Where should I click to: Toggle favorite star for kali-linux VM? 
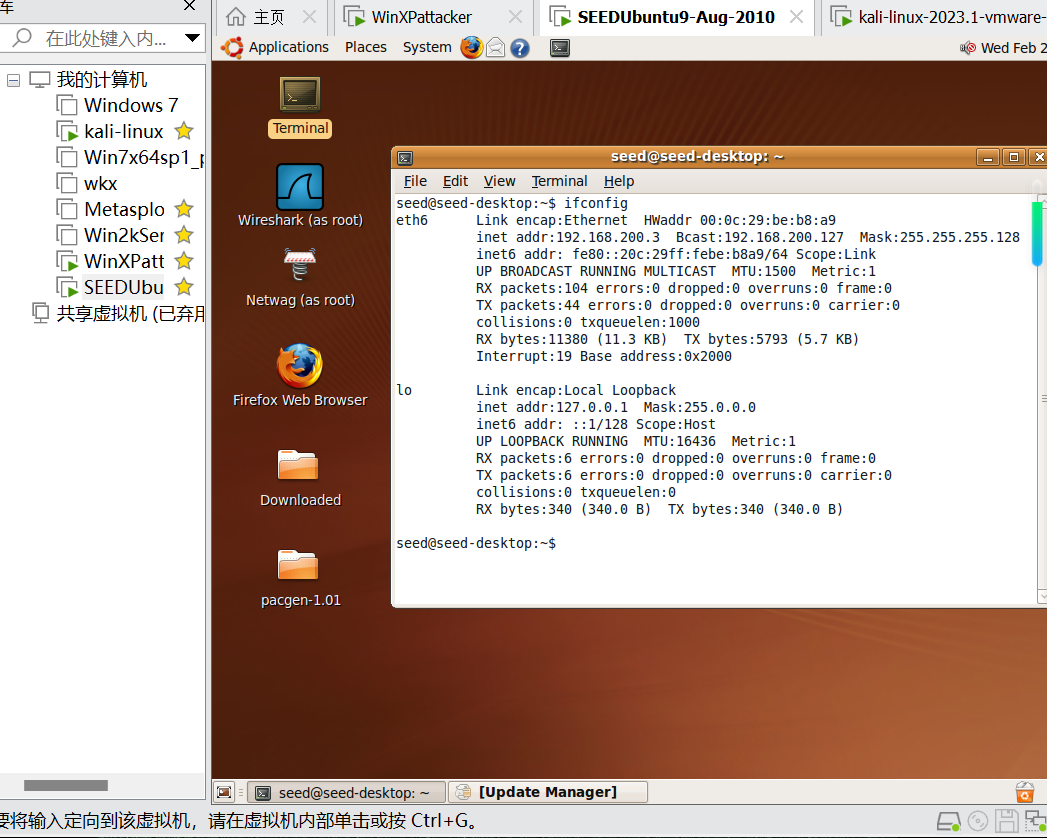click(x=184, y=131)
